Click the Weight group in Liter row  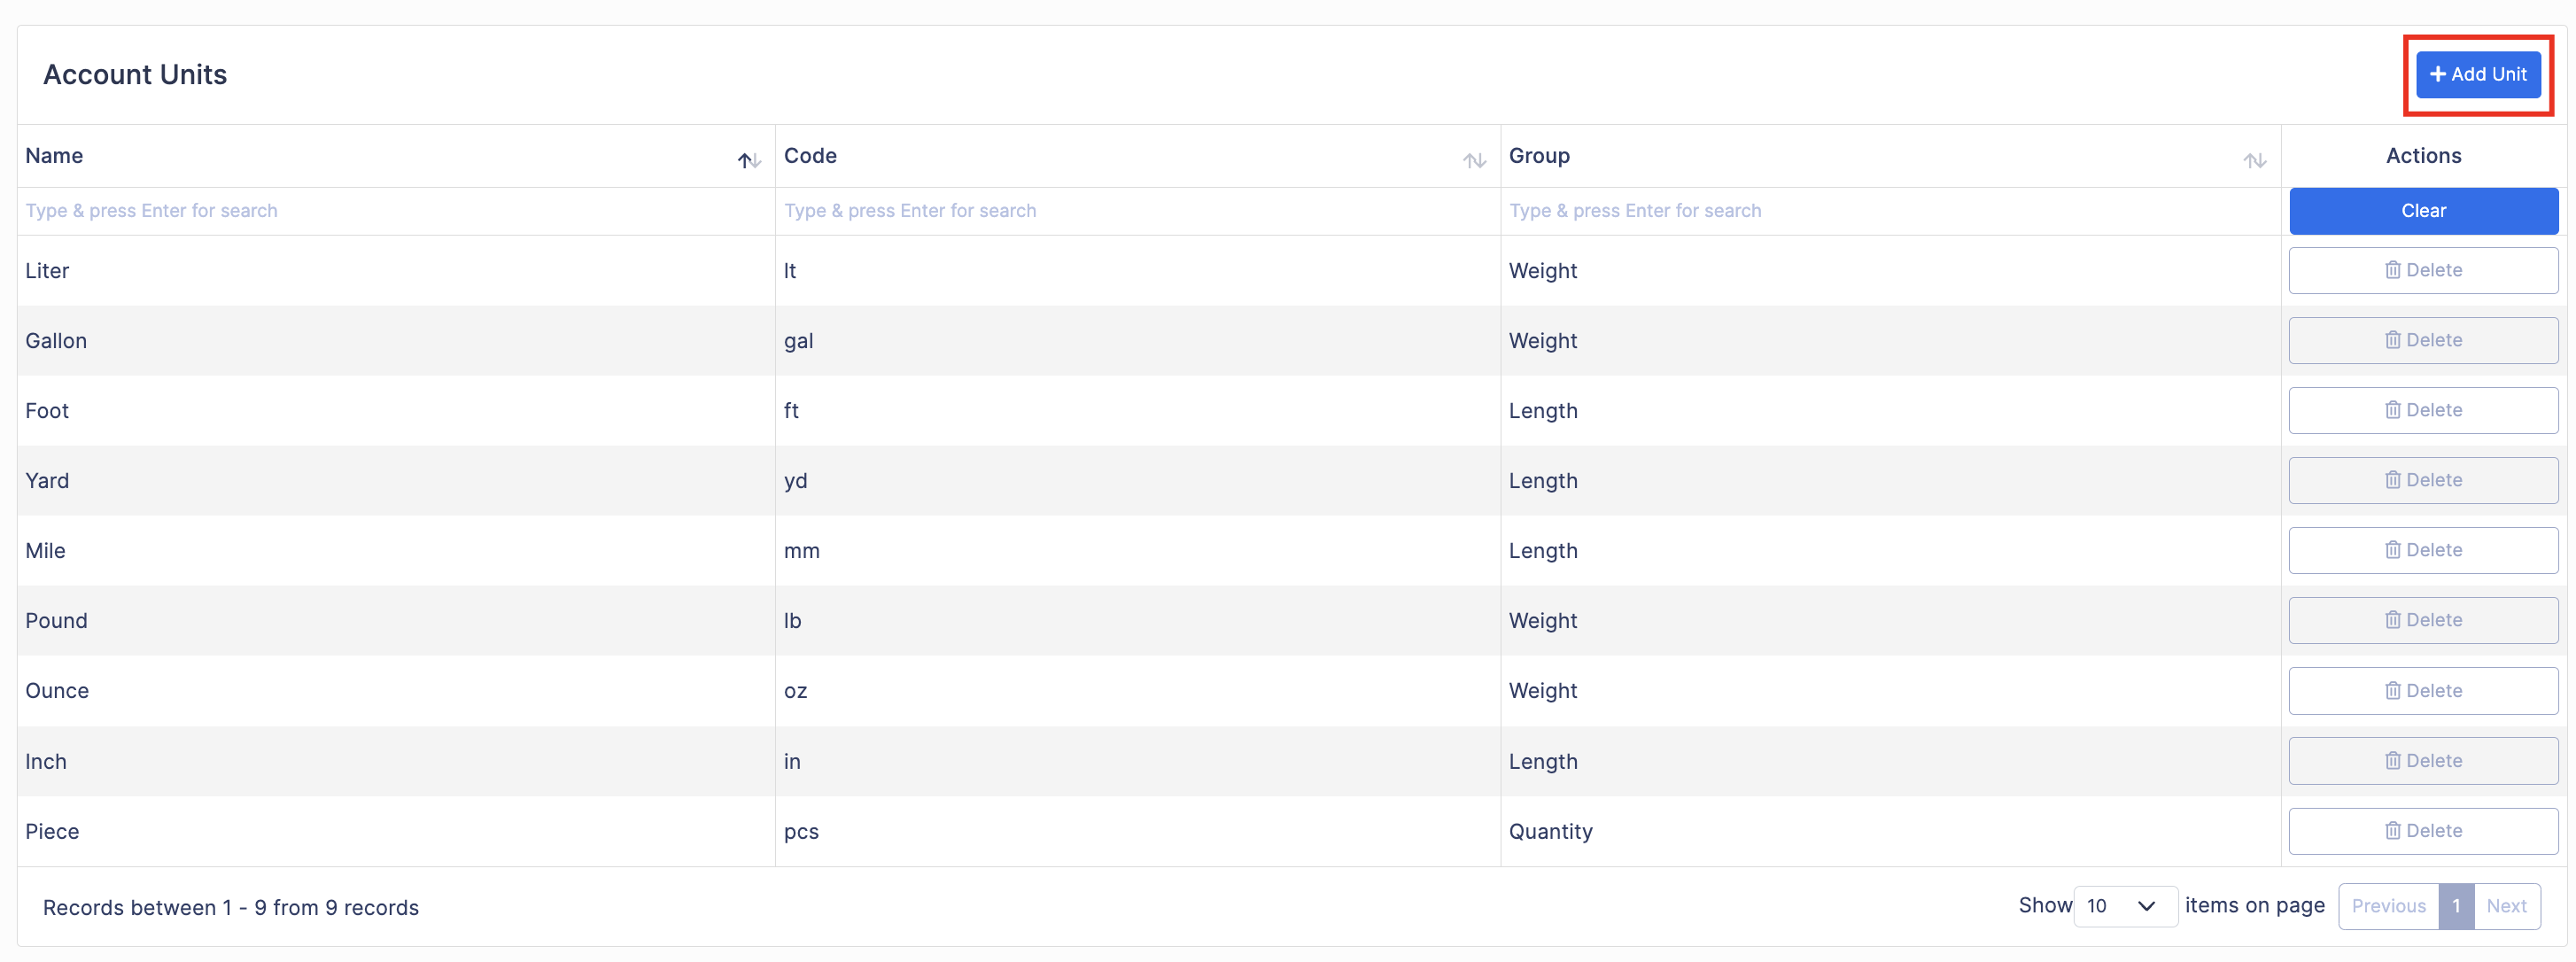point(1890,271)
